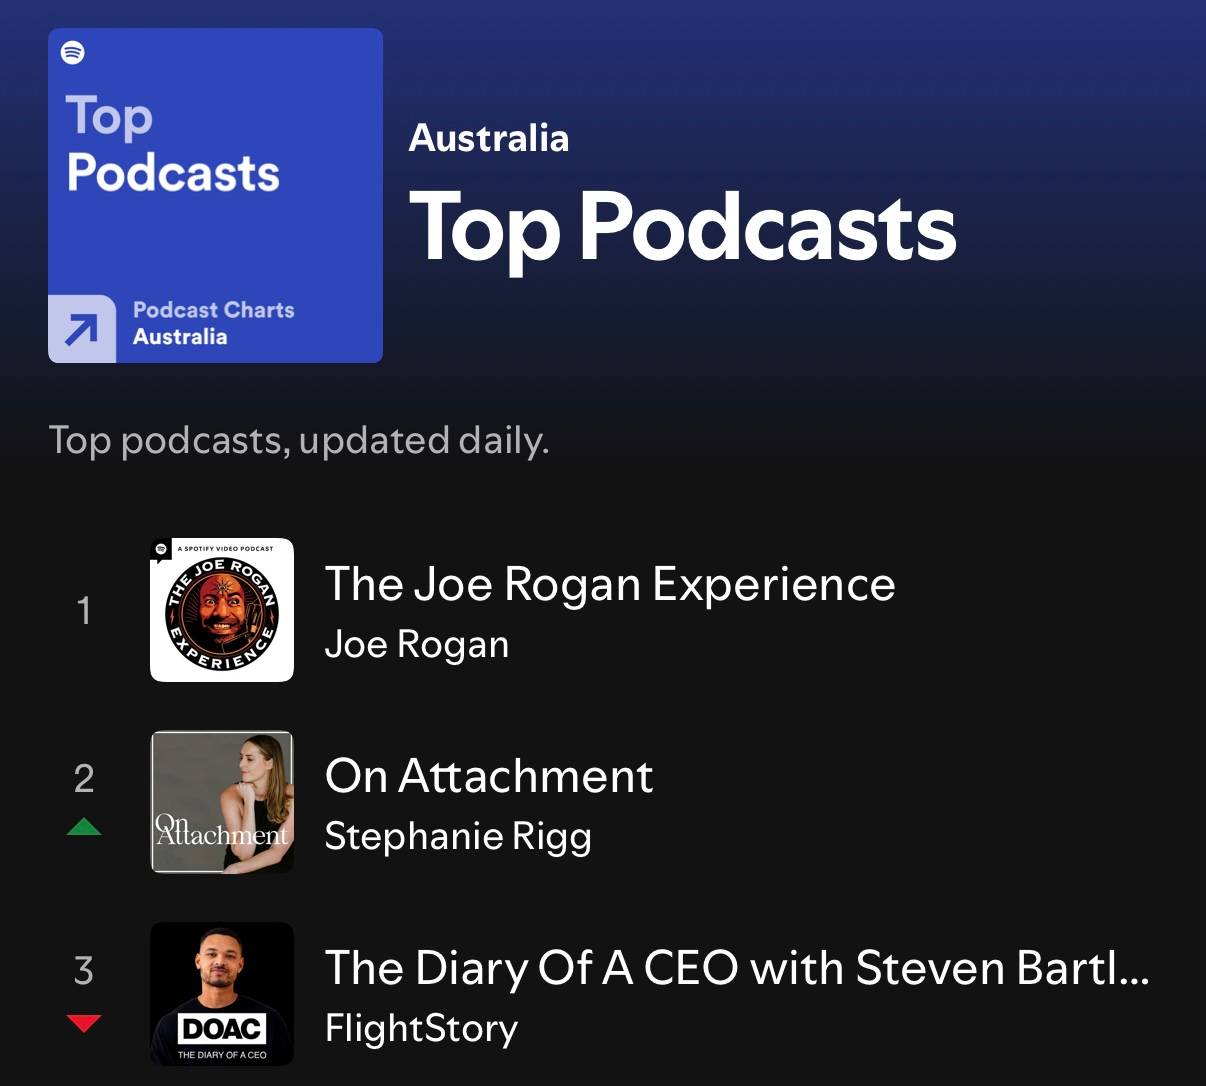Click the Joe Rogan publisher name
The width and height of the screenshot is (1206, 1086).
[417, 645]
